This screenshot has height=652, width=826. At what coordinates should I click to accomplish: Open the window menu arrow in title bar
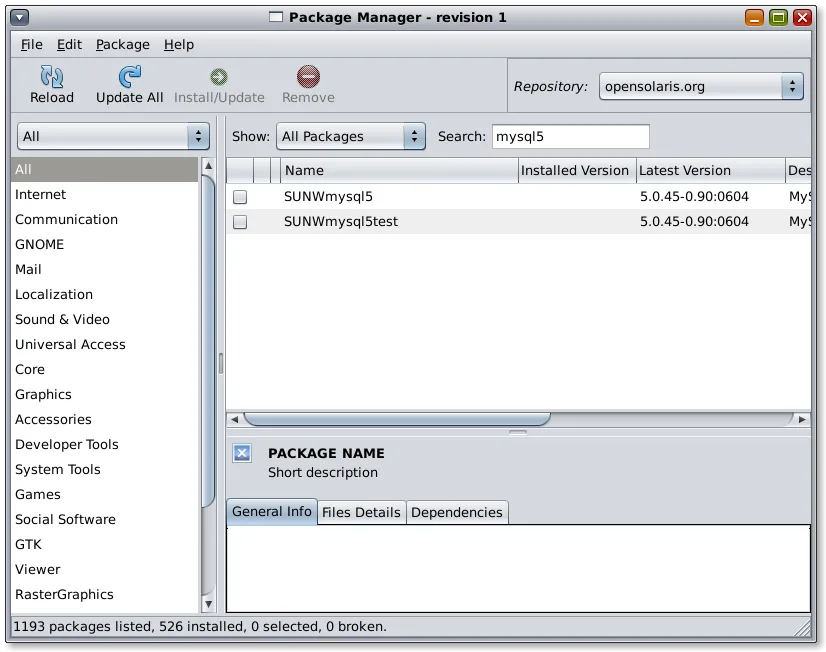click(x=19, y=17)
